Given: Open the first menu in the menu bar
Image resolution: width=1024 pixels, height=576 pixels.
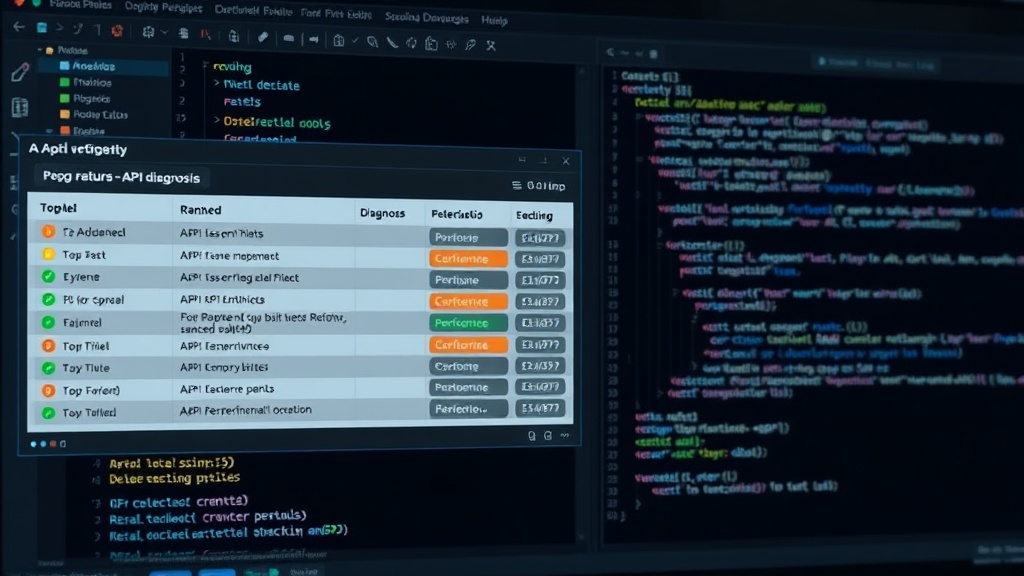Looking at the screenshot, I should pos(80,5).
